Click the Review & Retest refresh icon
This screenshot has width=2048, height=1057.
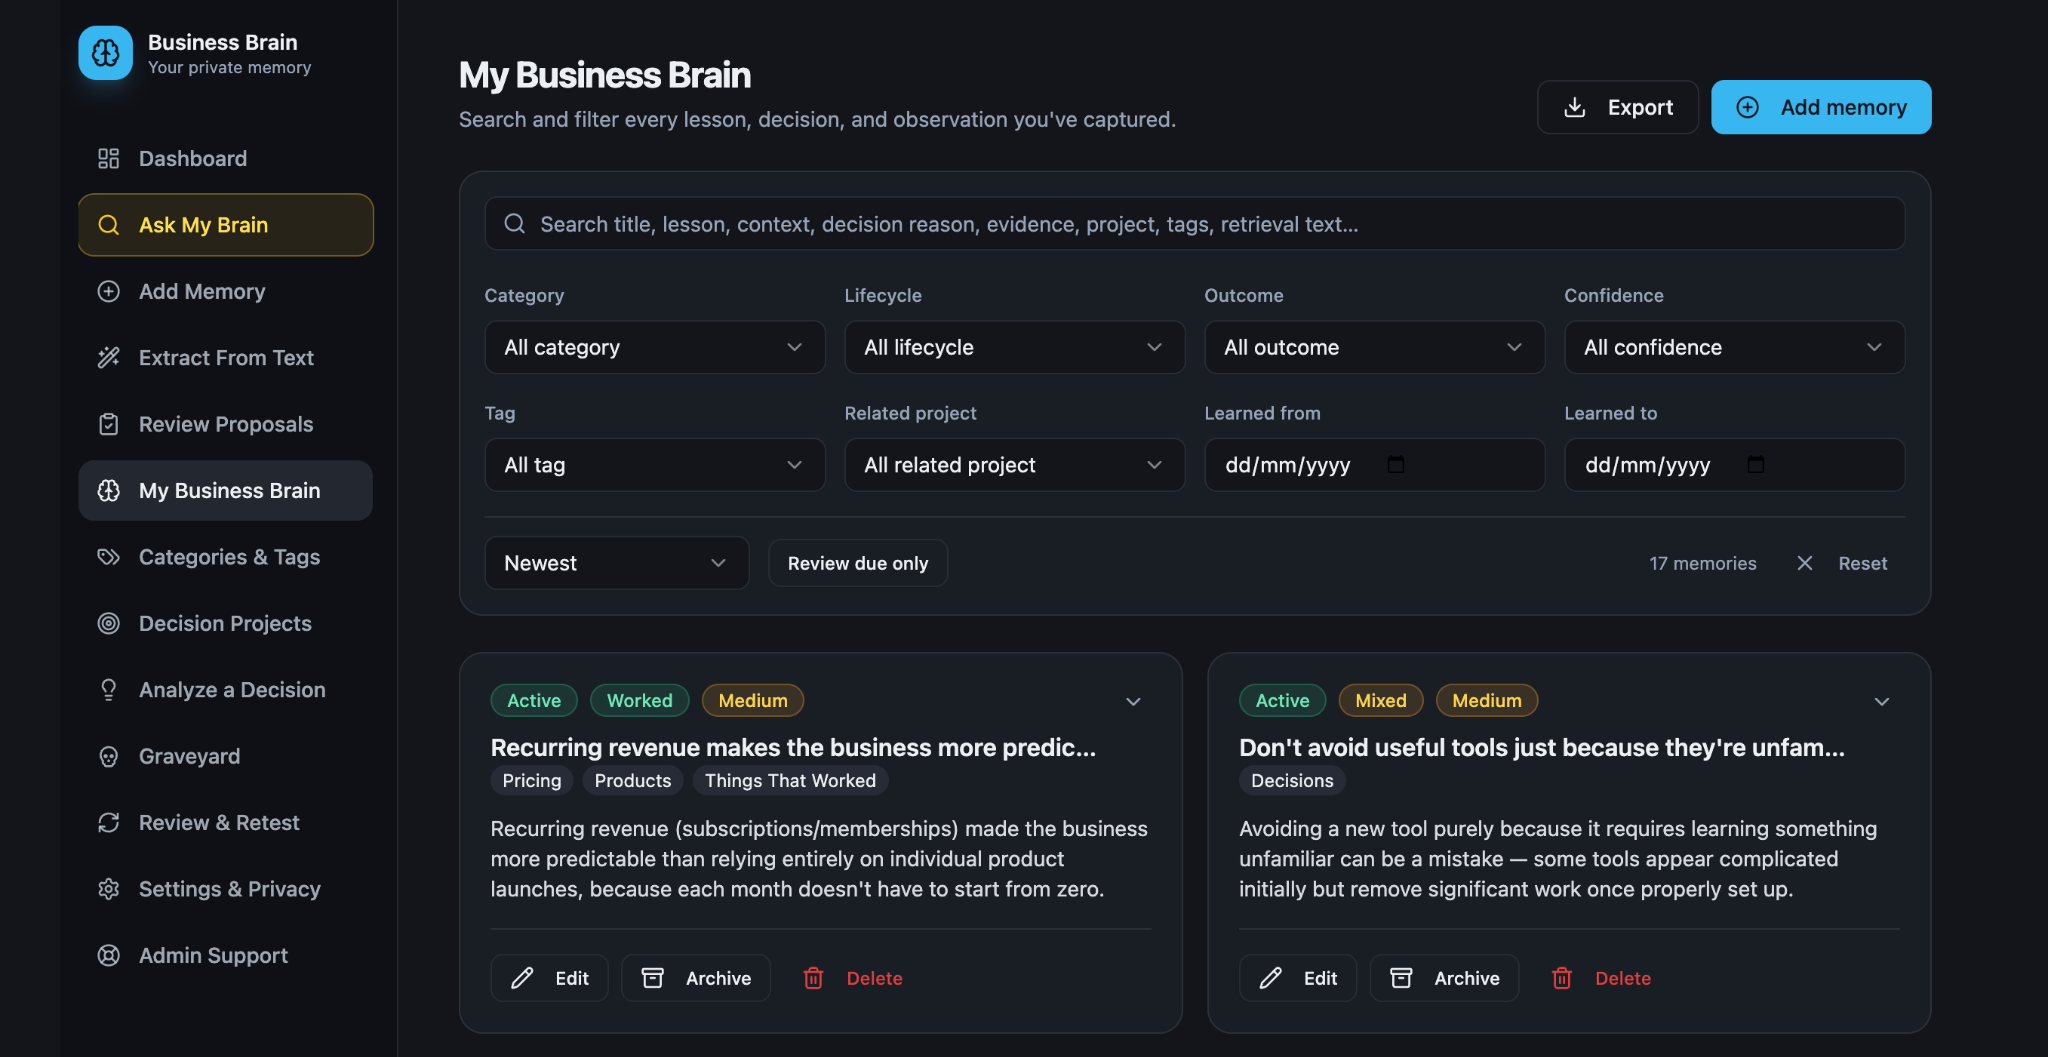[108, 822]
